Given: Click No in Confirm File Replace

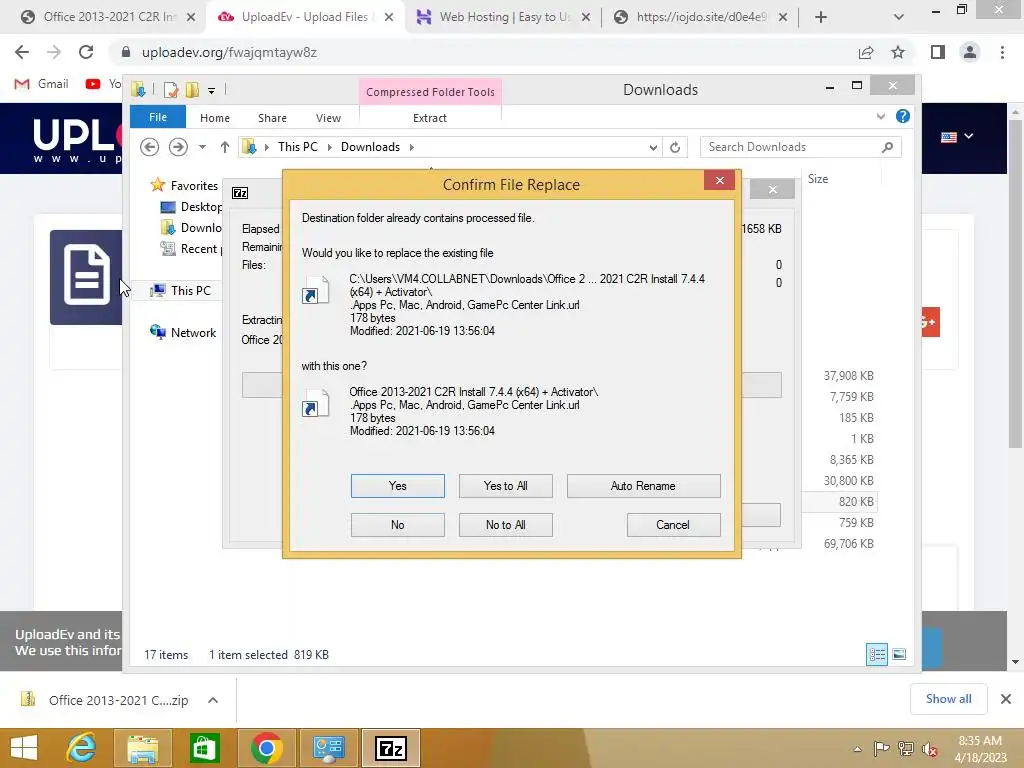Looking at the screenshot, I should [x=397, y=525].
